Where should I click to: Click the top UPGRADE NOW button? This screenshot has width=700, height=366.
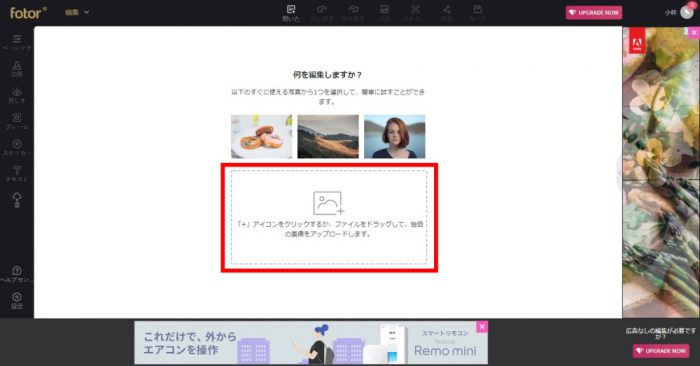(594, 12)
